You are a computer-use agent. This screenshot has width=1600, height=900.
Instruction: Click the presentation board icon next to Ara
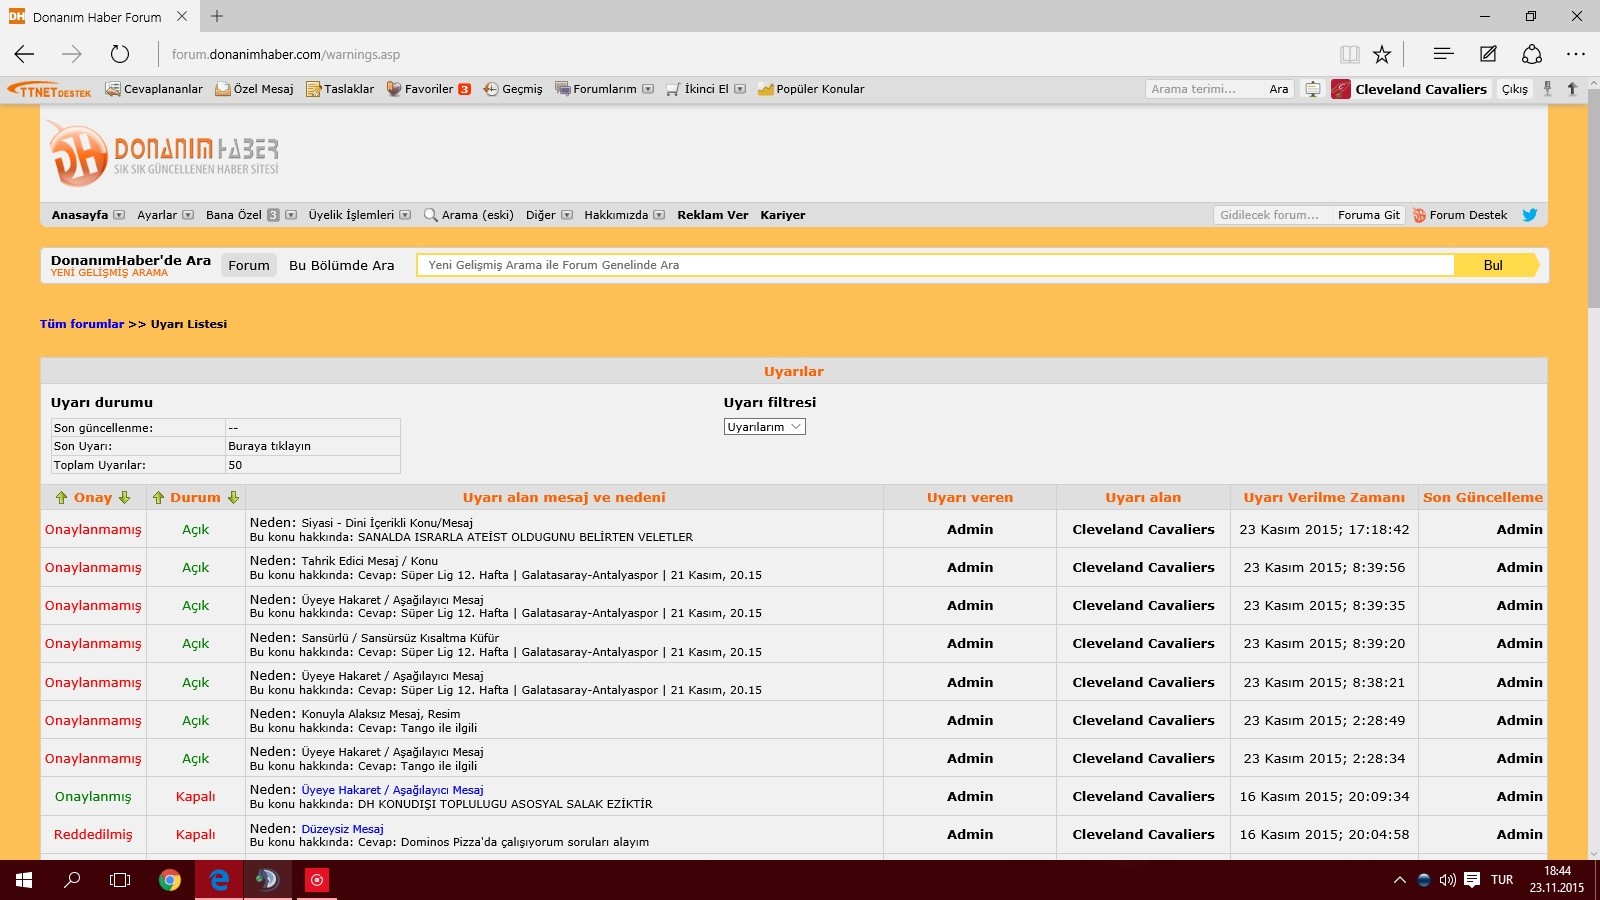pyautogui.click(x=1313, y=89)
